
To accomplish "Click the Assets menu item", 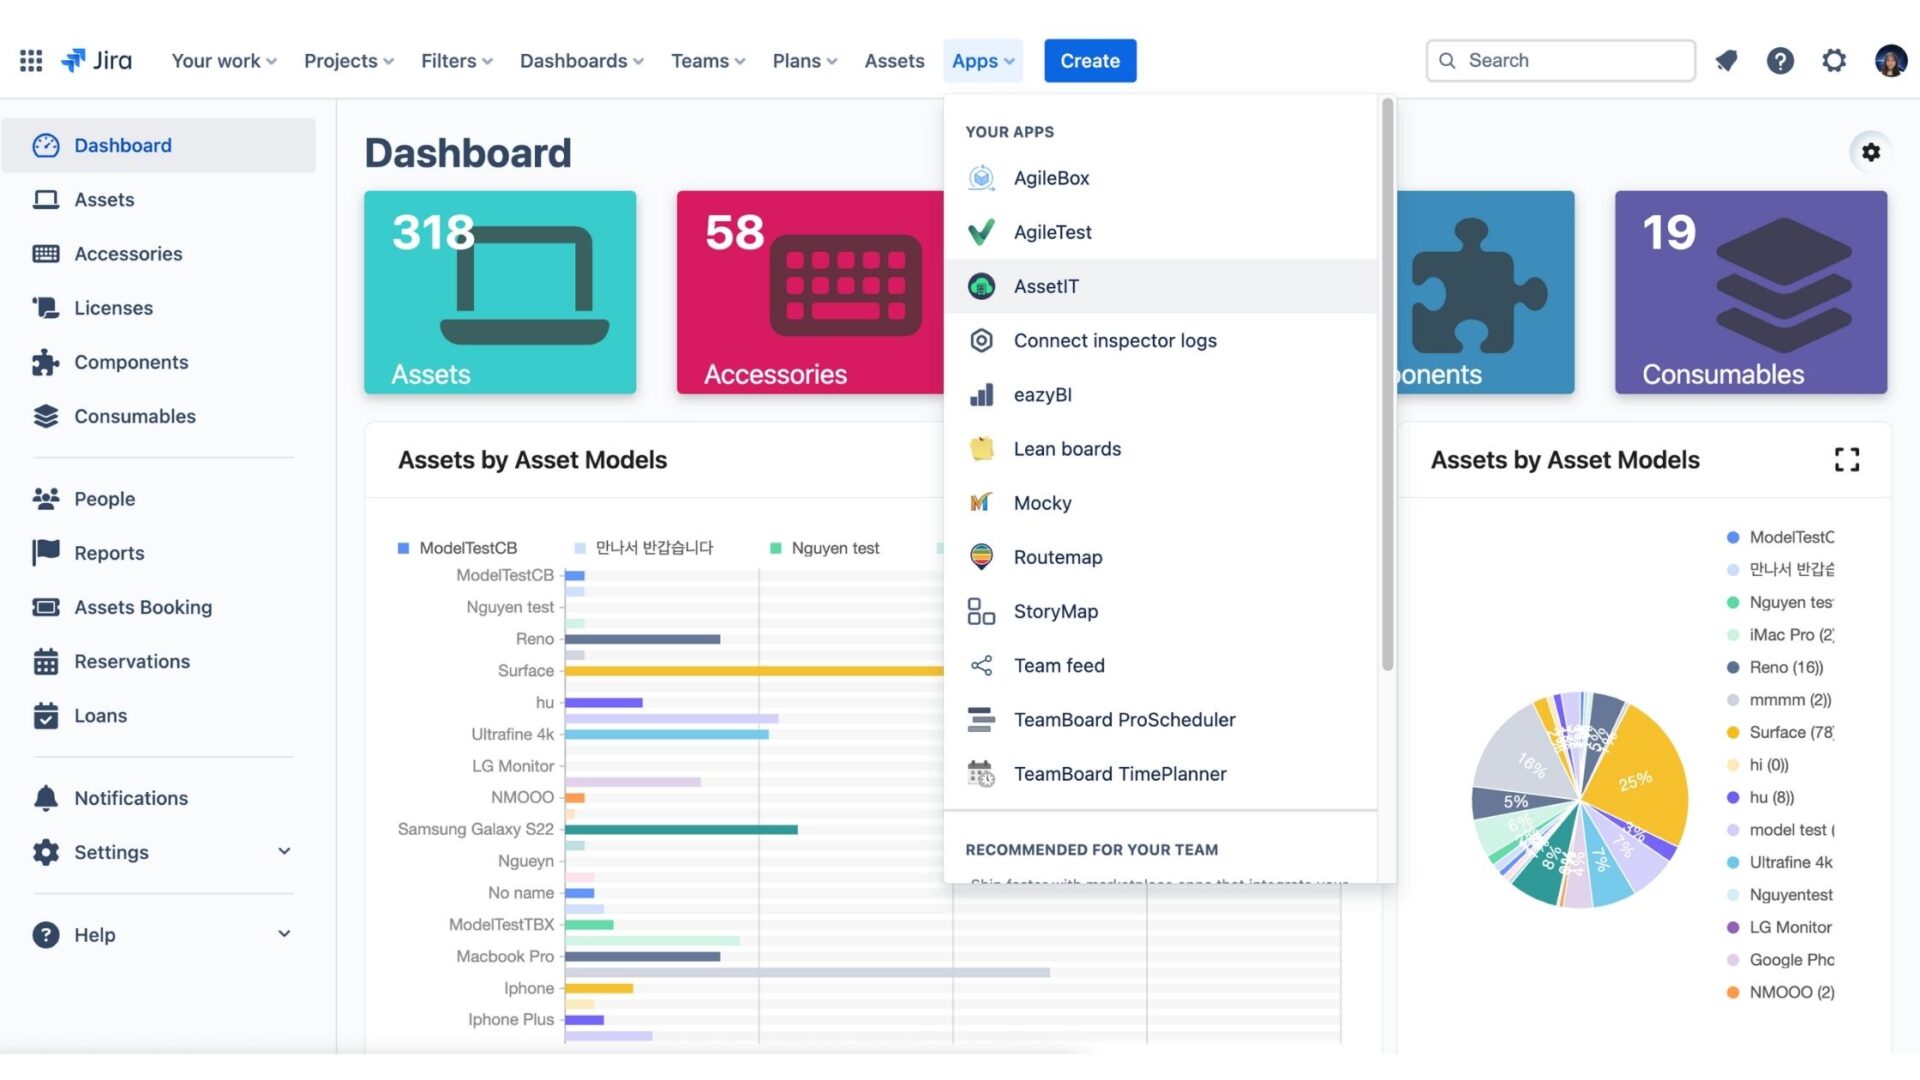I will click(103, 199).
